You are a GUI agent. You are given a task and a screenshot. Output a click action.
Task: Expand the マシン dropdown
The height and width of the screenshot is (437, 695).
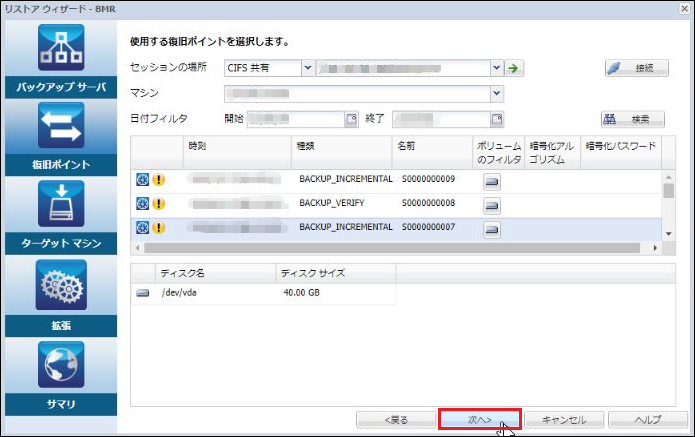[496, 94]
